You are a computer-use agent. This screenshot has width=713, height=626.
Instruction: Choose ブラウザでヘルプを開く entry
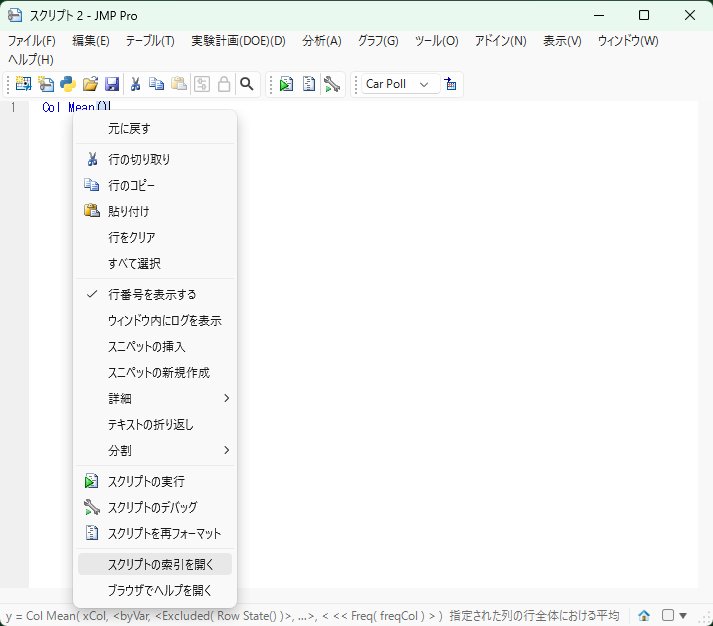(x=155, y=591)
